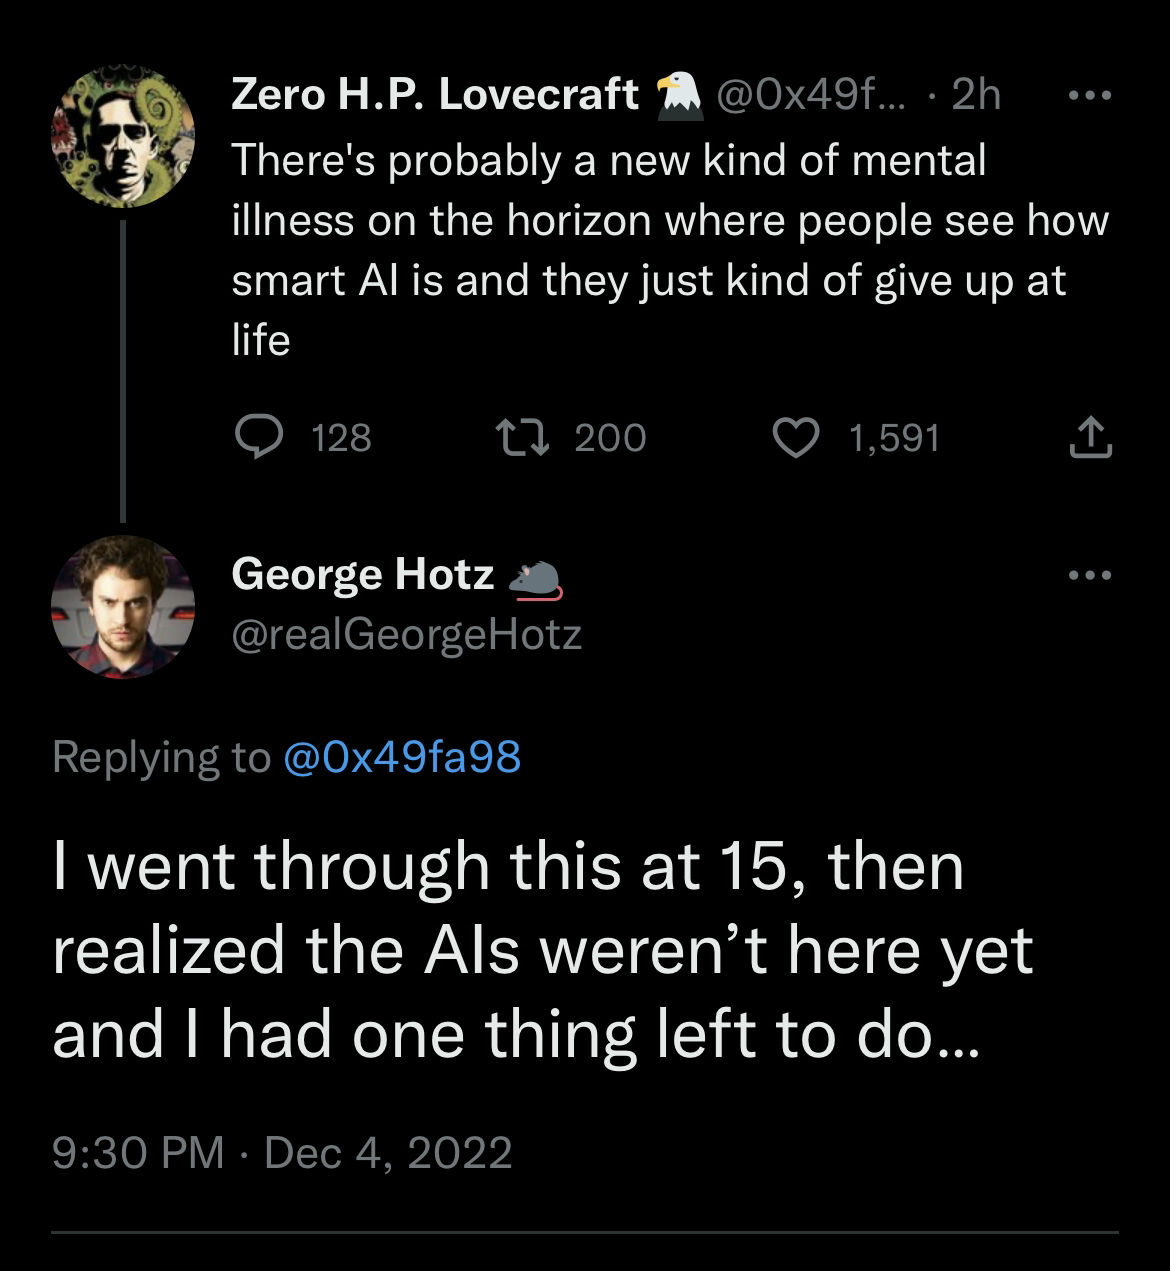The image size is (1170, 1271).
Task: Open the @realGeorgeHotz handle
Action: [x=406, y=635]
